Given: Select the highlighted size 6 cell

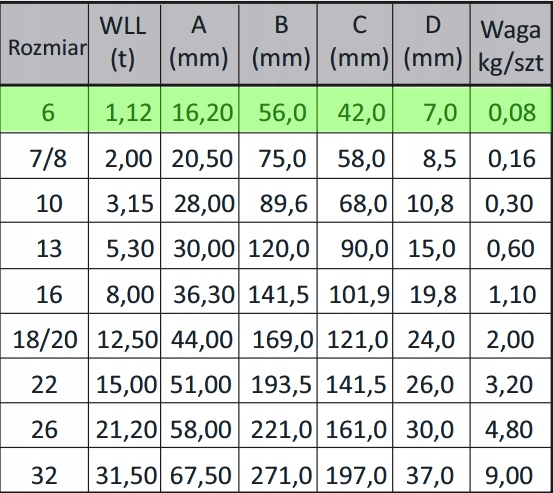Looking at the screenshot, I should click(x=44, y=109).
